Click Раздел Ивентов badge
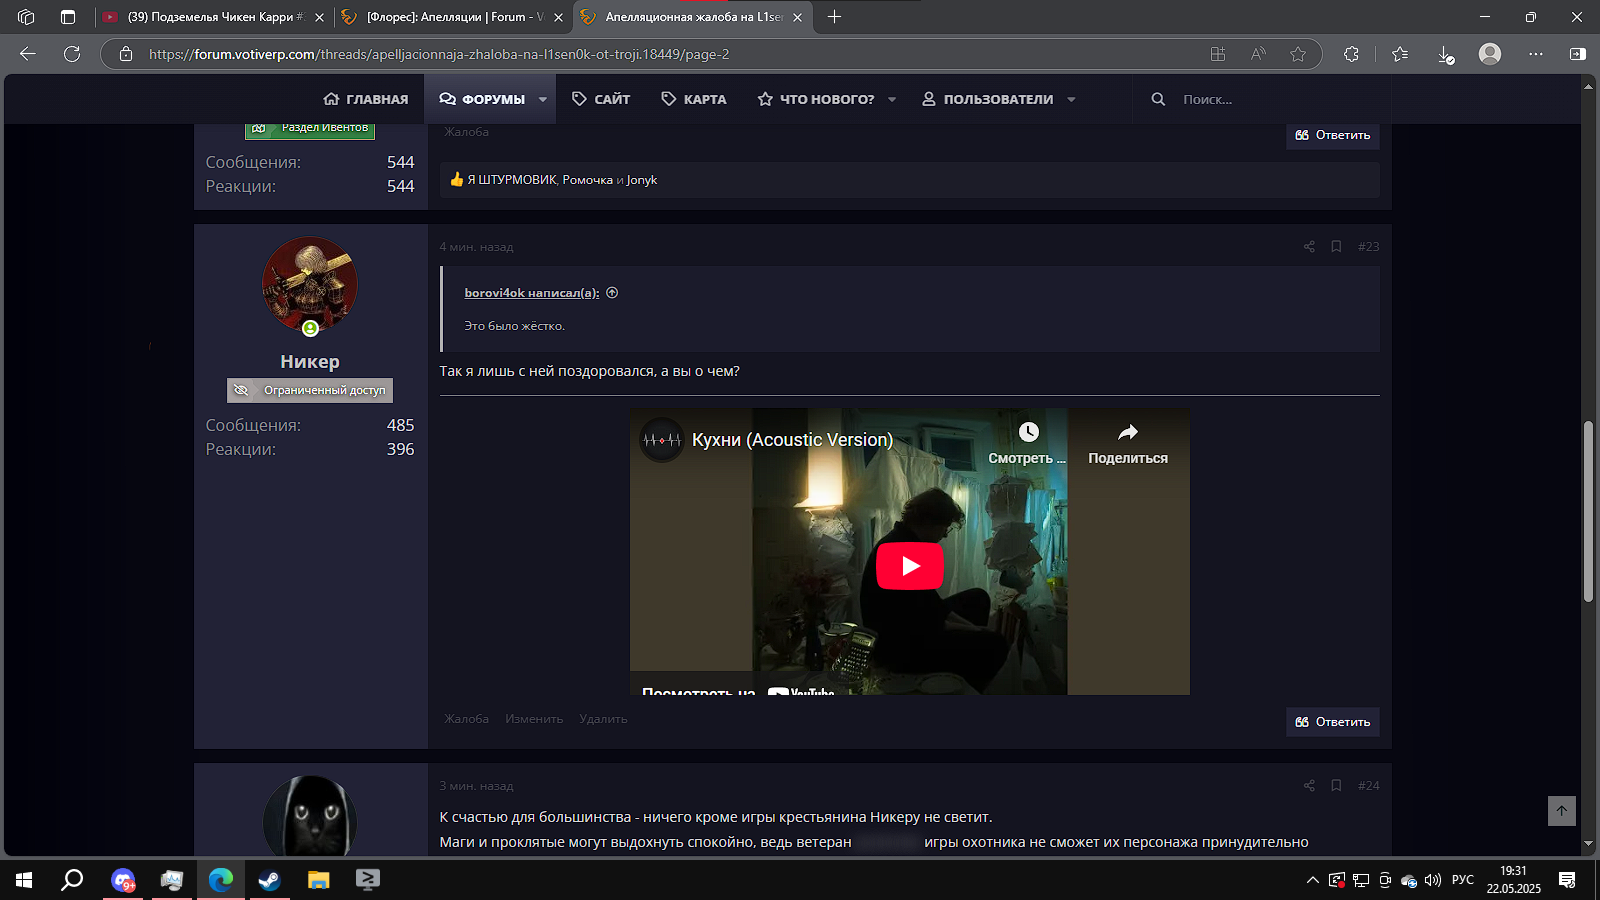1600x900 pixels. [x=310, y=129]
